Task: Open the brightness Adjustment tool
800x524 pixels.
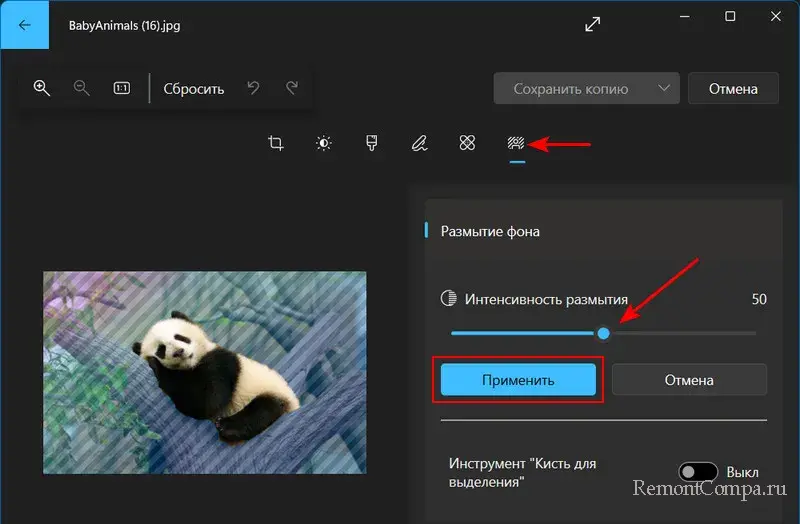Action: 324,144
